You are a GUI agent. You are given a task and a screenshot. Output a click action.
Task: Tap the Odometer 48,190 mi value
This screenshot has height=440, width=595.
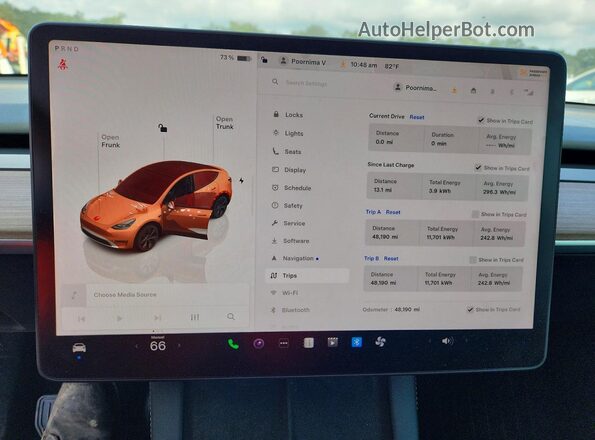(407, 310)
